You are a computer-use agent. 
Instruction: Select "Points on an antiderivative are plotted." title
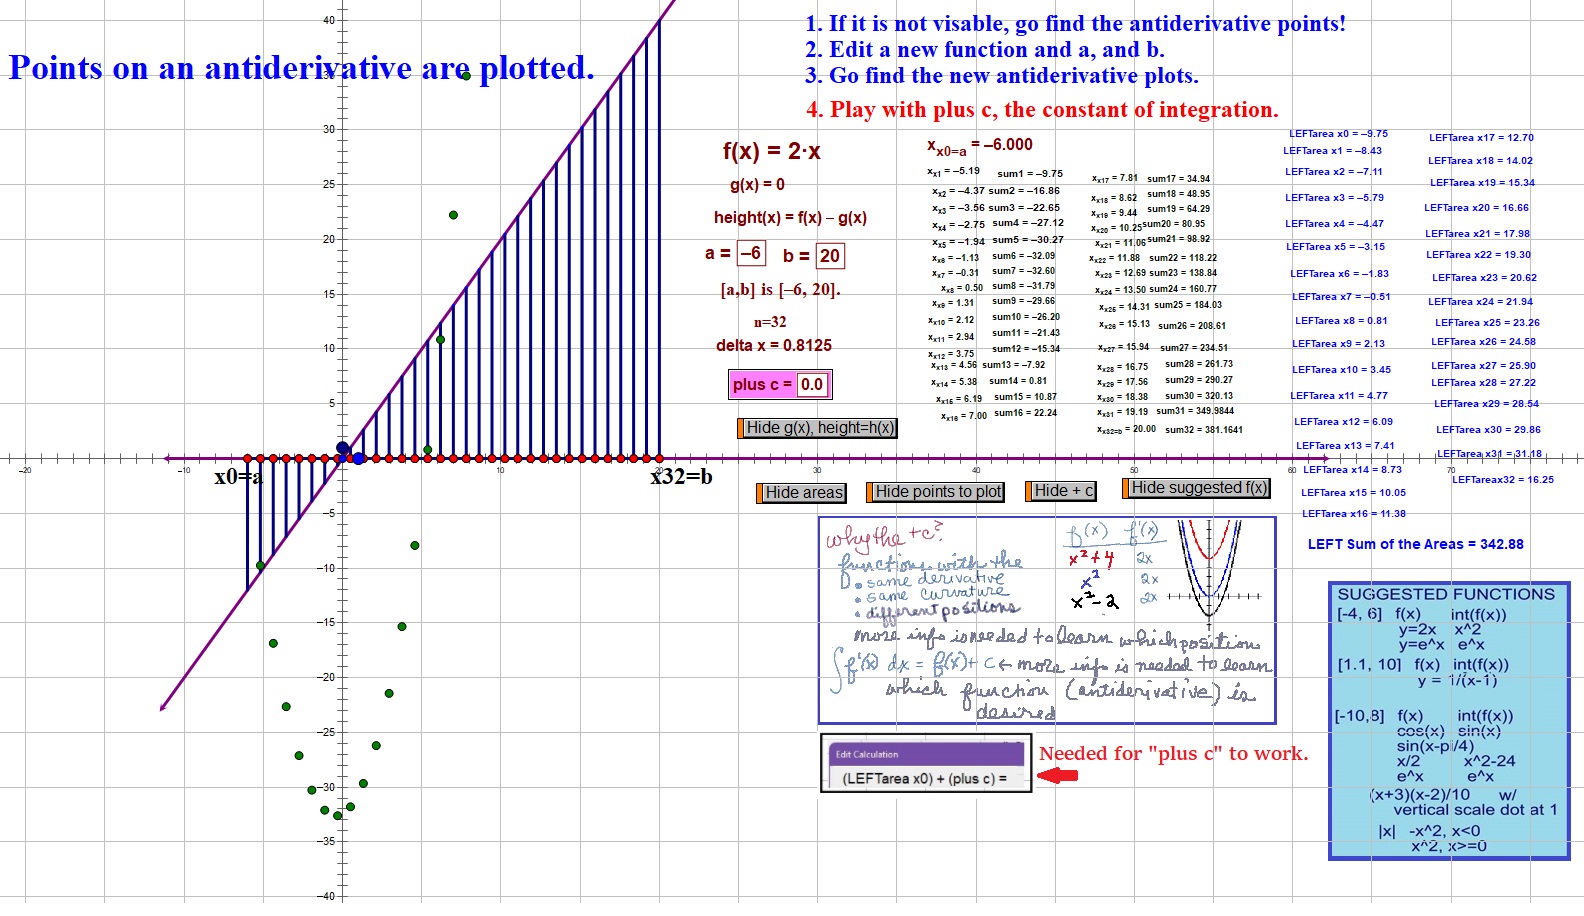(x=302, y=68)
